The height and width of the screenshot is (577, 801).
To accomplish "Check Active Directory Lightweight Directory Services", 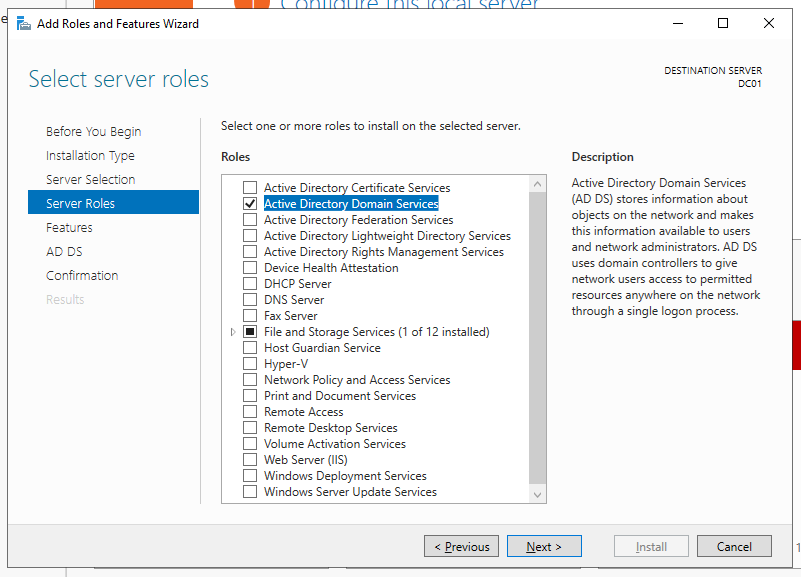I will pos(250,235).
